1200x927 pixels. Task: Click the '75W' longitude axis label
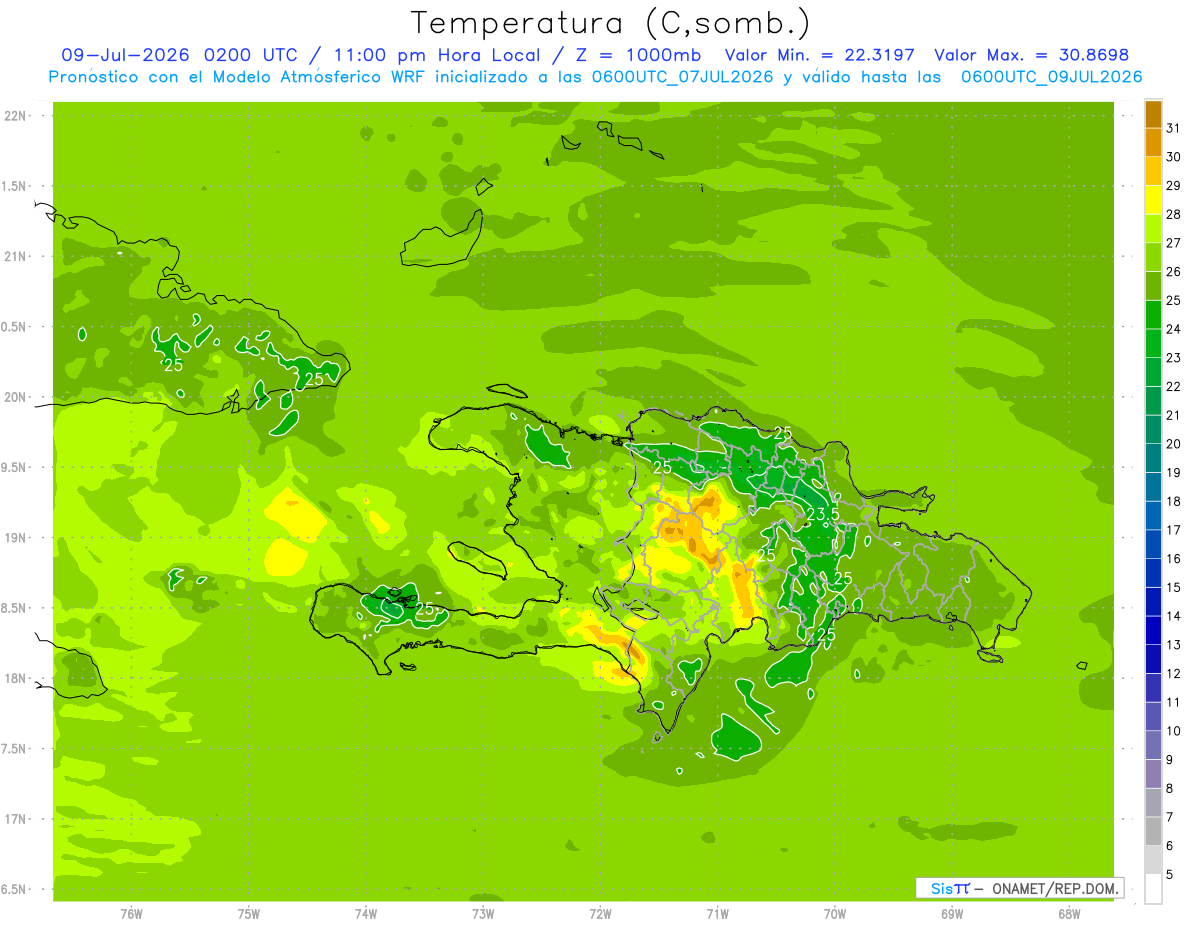click(x=248, y=914)
